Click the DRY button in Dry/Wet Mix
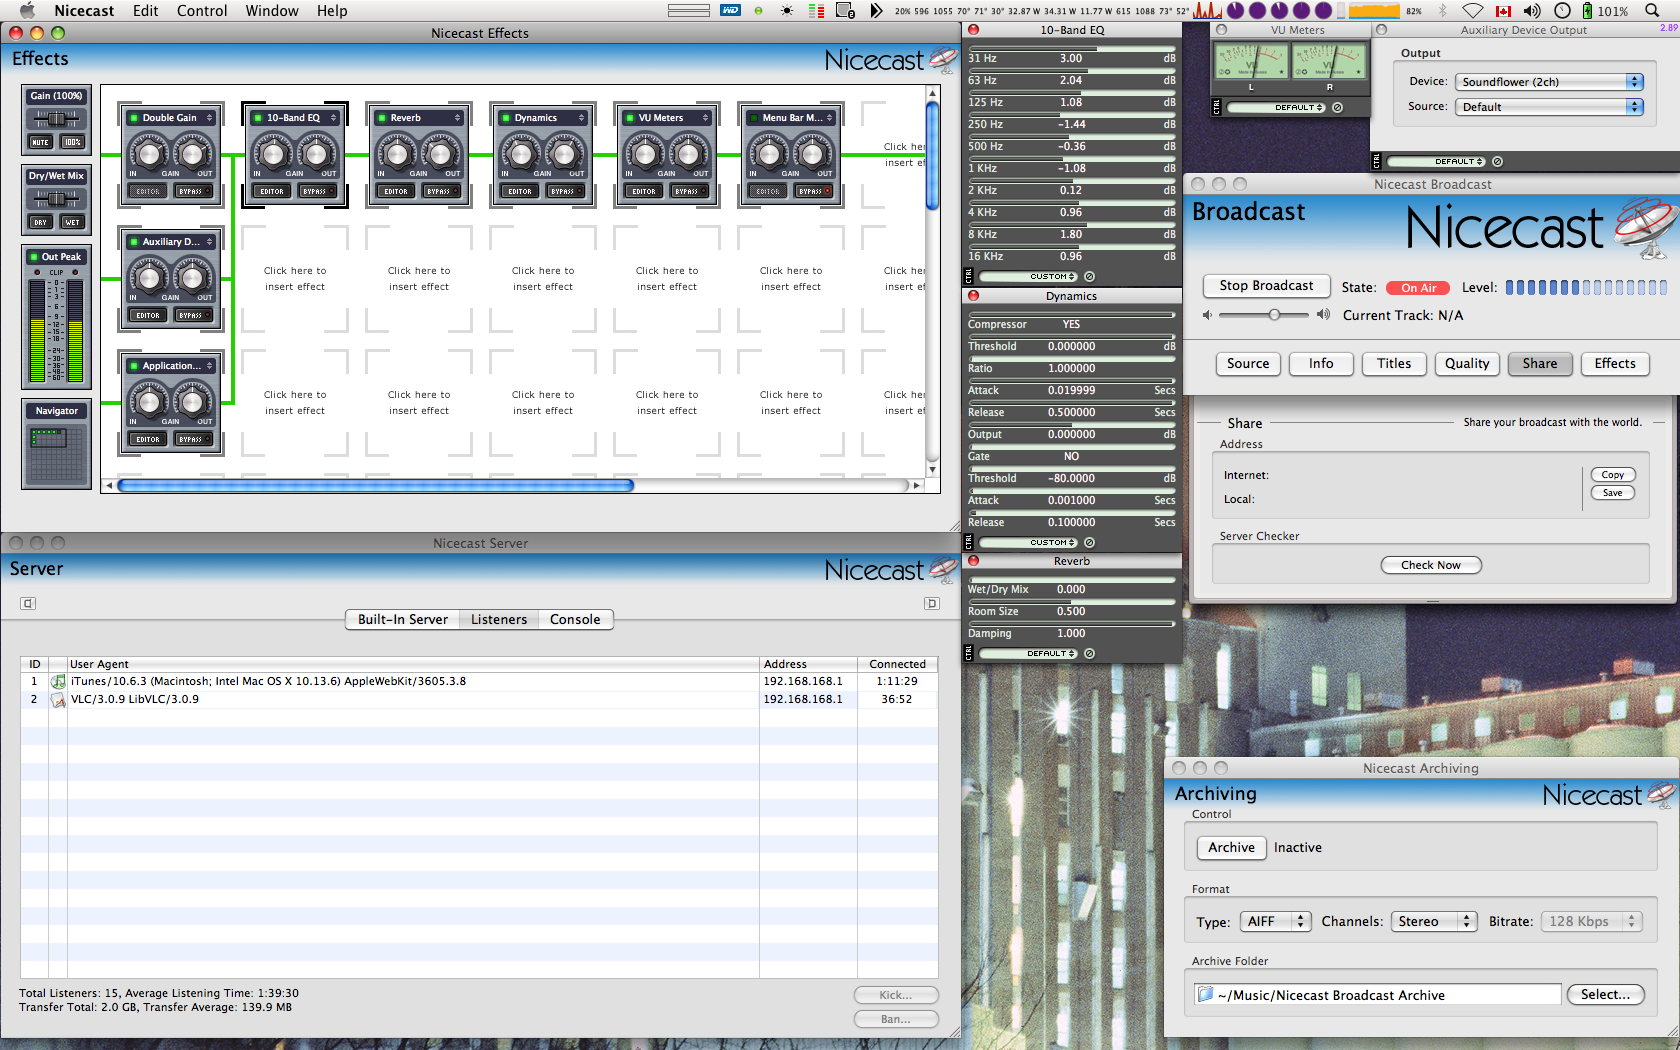 click(x=40, y=222)
